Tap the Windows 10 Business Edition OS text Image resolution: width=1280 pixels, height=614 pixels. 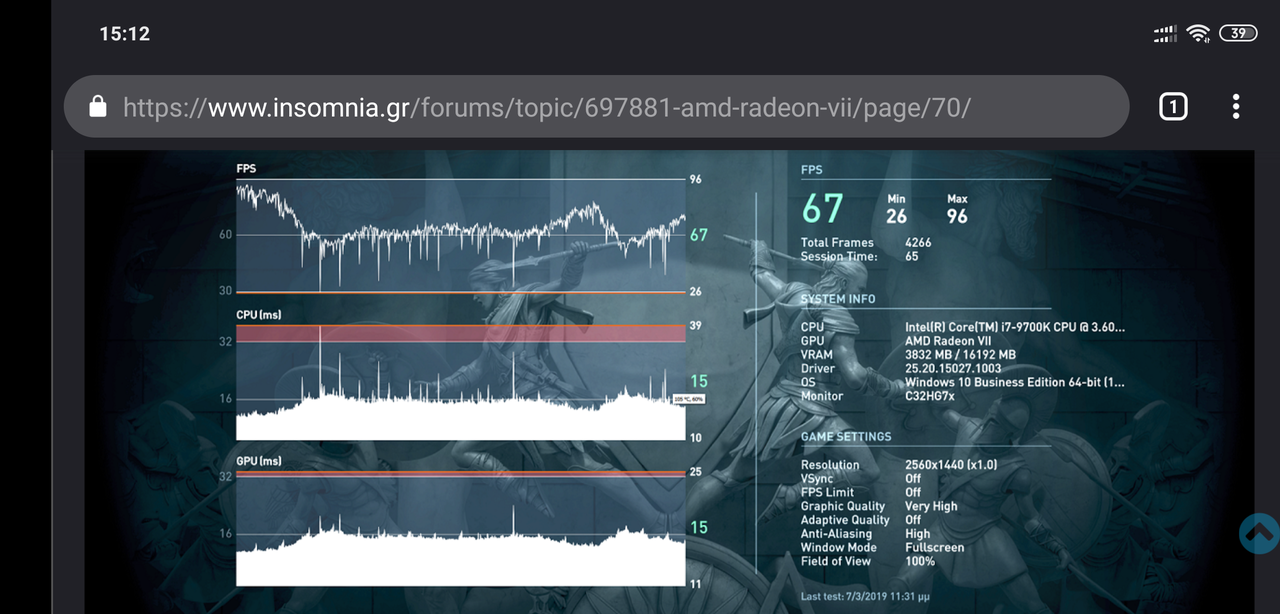pyautogui.click(x=1014, y=382)
